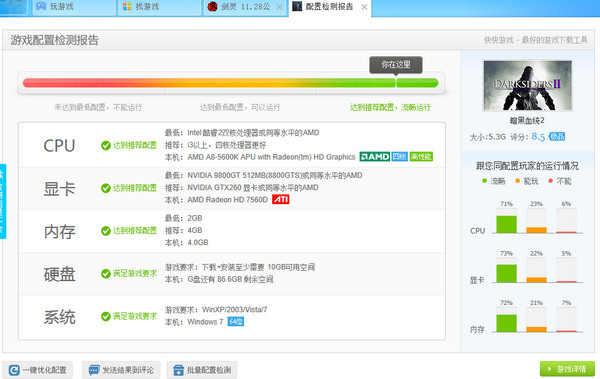Close the 配置检测报告 tab
The image size is (600, 379).
pos(364,7)
